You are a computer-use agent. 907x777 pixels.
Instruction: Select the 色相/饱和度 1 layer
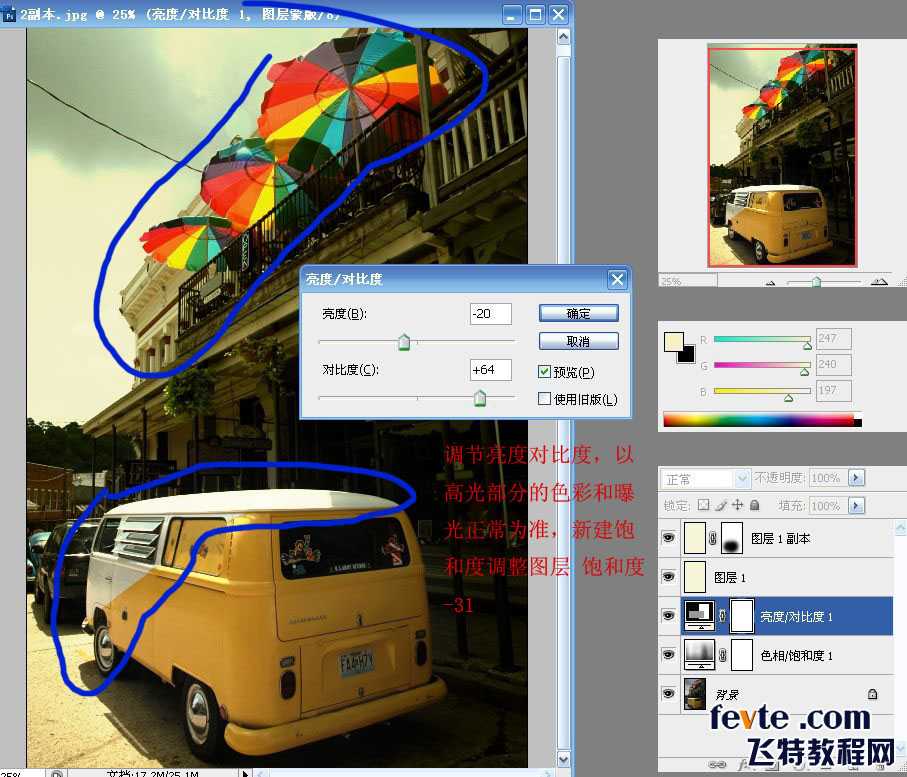[x=787, y=655]
